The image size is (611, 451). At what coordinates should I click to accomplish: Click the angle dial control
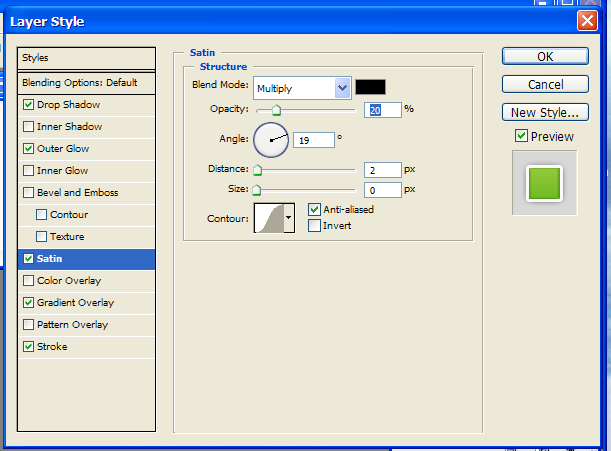[x=271, y=140]
